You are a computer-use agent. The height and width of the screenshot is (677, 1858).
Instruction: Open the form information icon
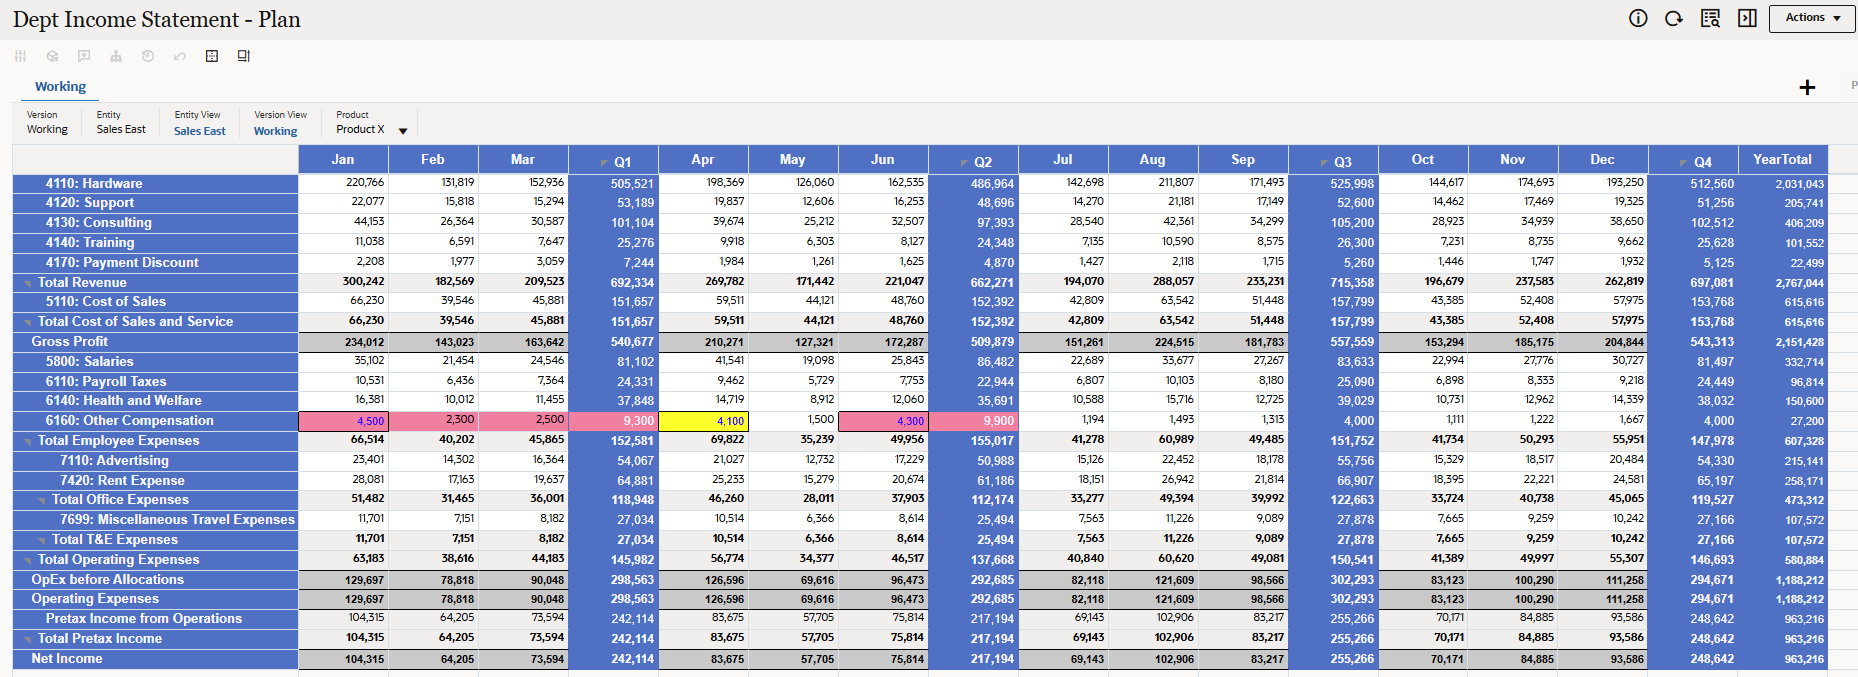(x=1638, y=18)
